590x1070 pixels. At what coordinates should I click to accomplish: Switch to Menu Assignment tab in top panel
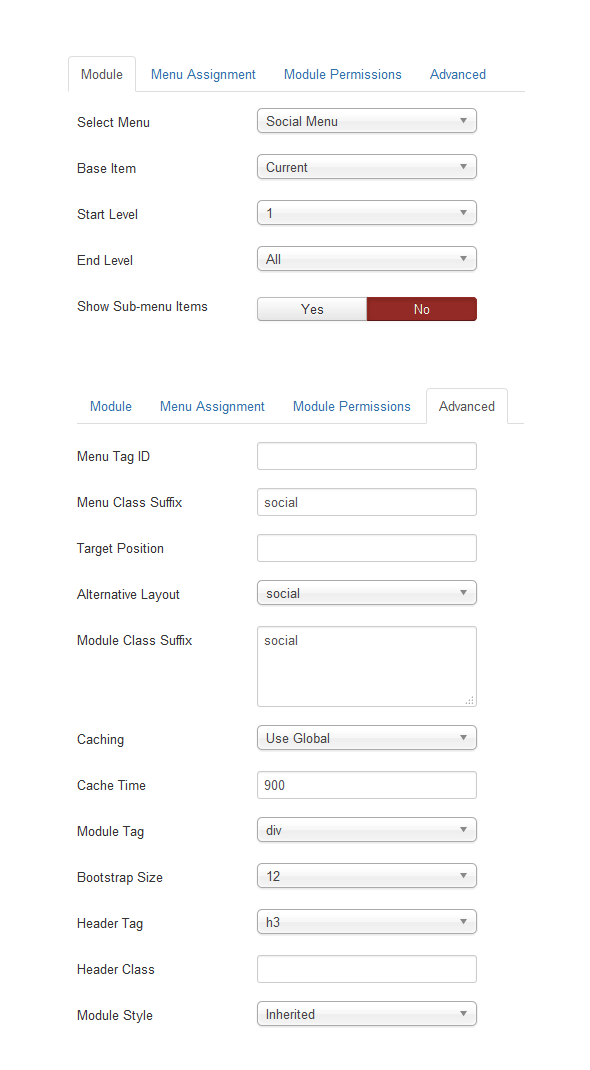coord(203,74)
